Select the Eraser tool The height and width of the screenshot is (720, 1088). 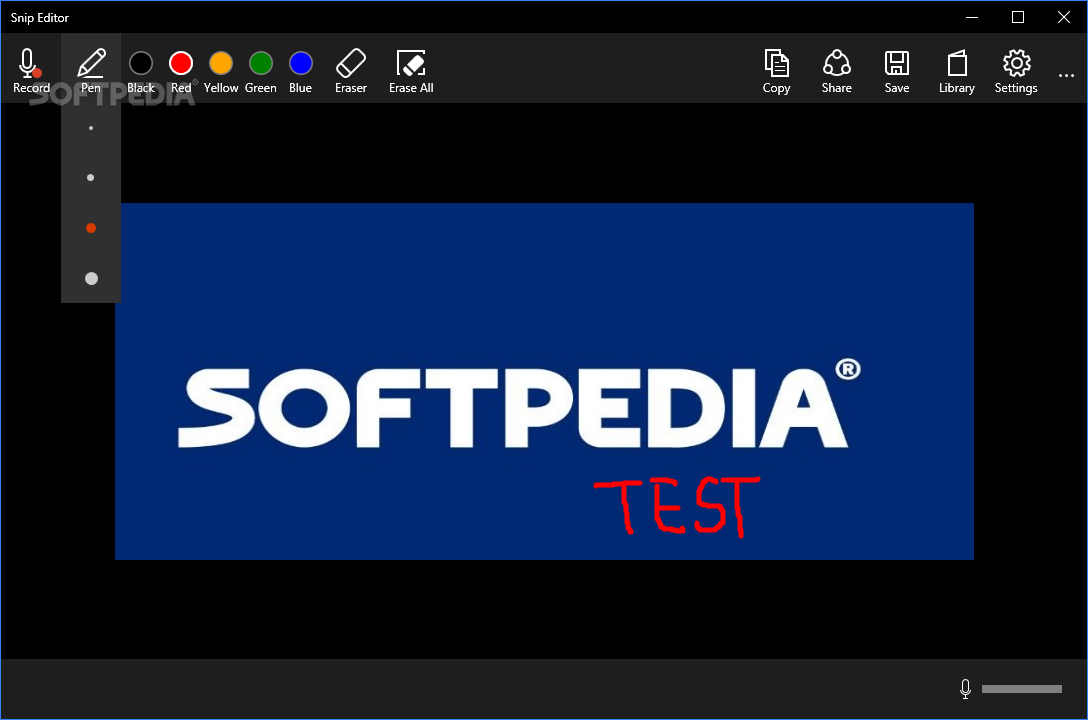(x=351, y=70)
